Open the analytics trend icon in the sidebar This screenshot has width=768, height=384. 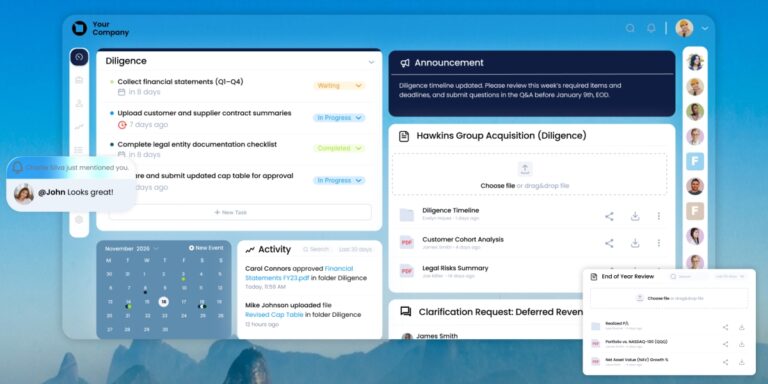click(x=79, y=127)
